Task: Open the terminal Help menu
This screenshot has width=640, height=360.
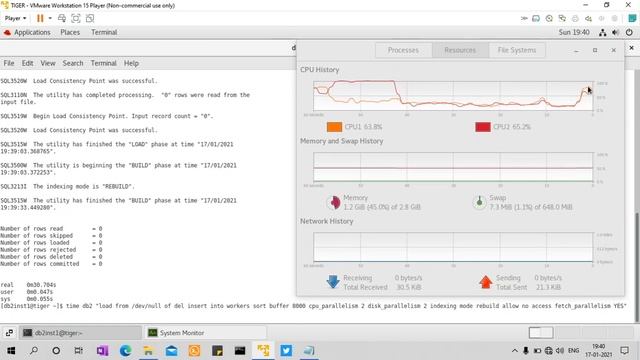Action: point(131,63)
